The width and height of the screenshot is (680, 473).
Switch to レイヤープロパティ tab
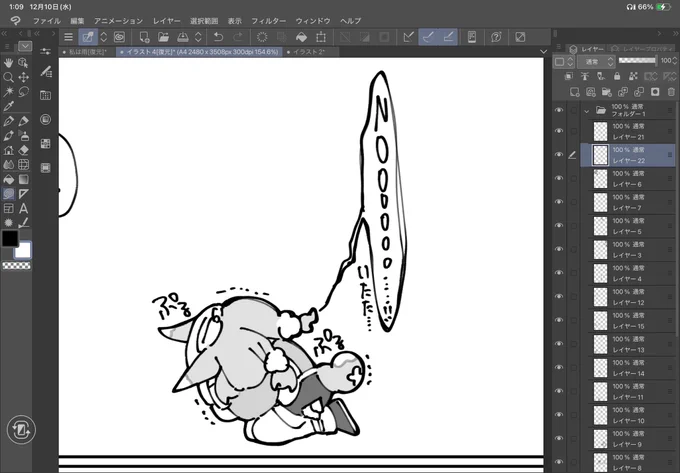642,49
